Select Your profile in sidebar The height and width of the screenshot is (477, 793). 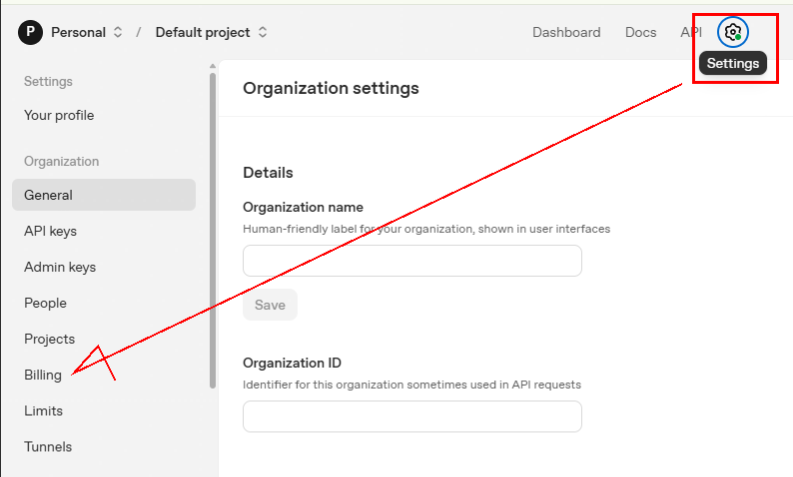[59, 115]
